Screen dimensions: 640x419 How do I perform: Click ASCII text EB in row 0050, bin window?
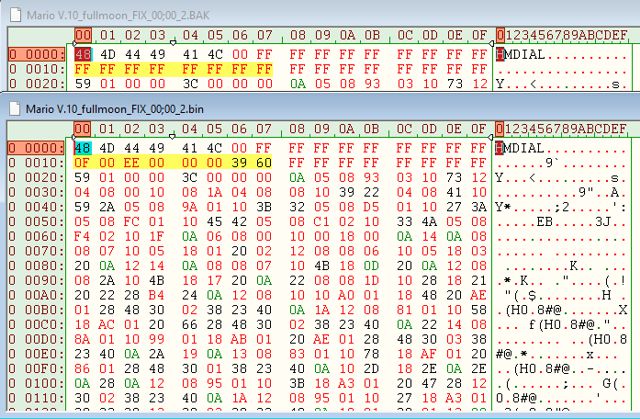point(544,222)
